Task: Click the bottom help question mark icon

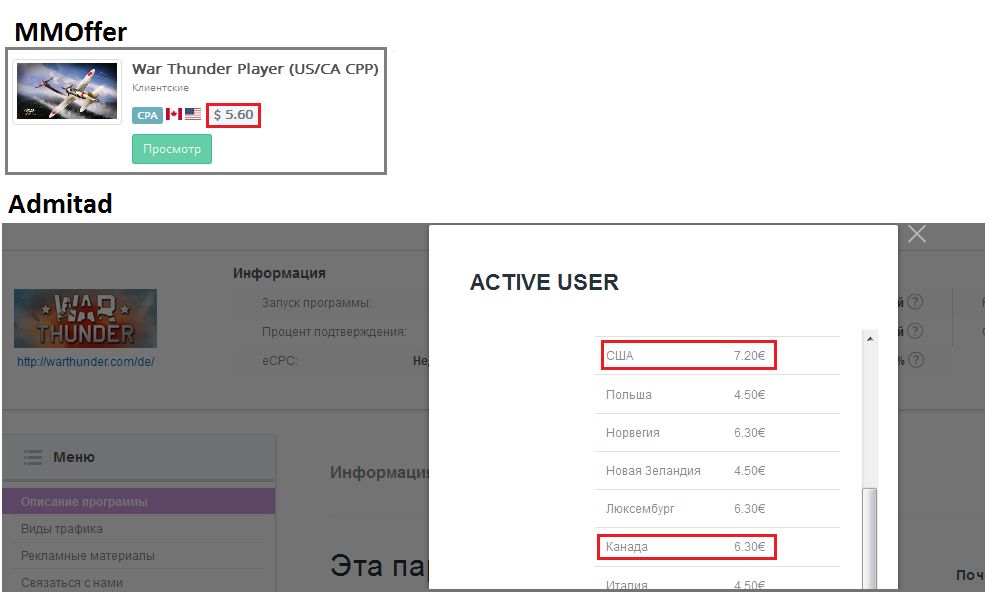Action: click(915, 360)
